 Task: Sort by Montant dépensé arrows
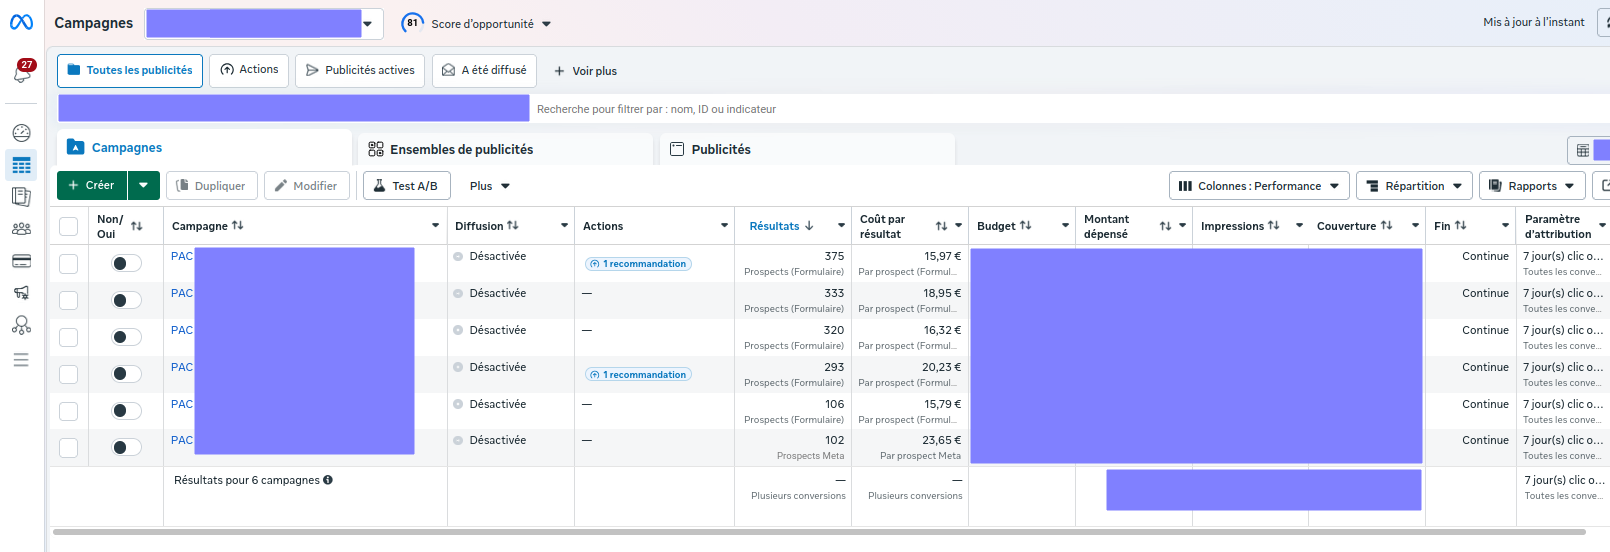coord(1165,226)
